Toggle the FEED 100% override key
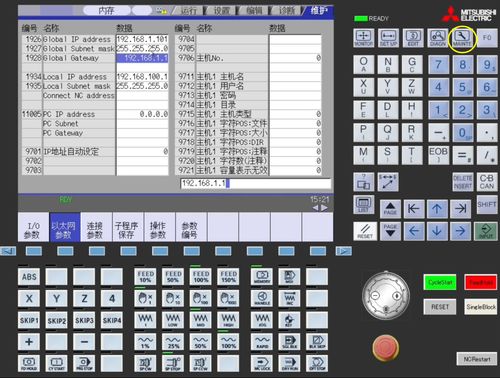Viewport: 500px width, 378px height. pos(201,277)
